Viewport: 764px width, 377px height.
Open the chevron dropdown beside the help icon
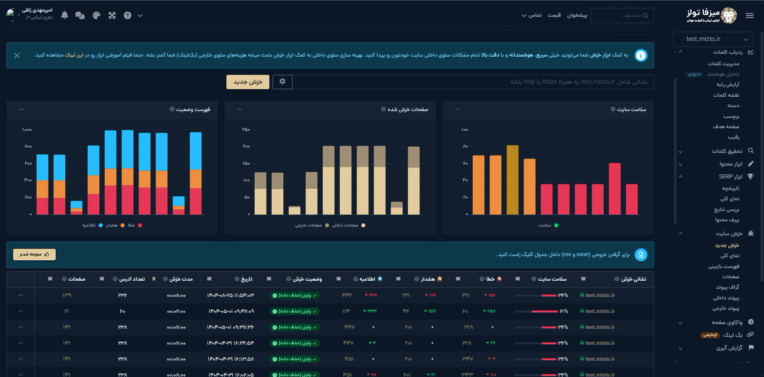point(140,16)
